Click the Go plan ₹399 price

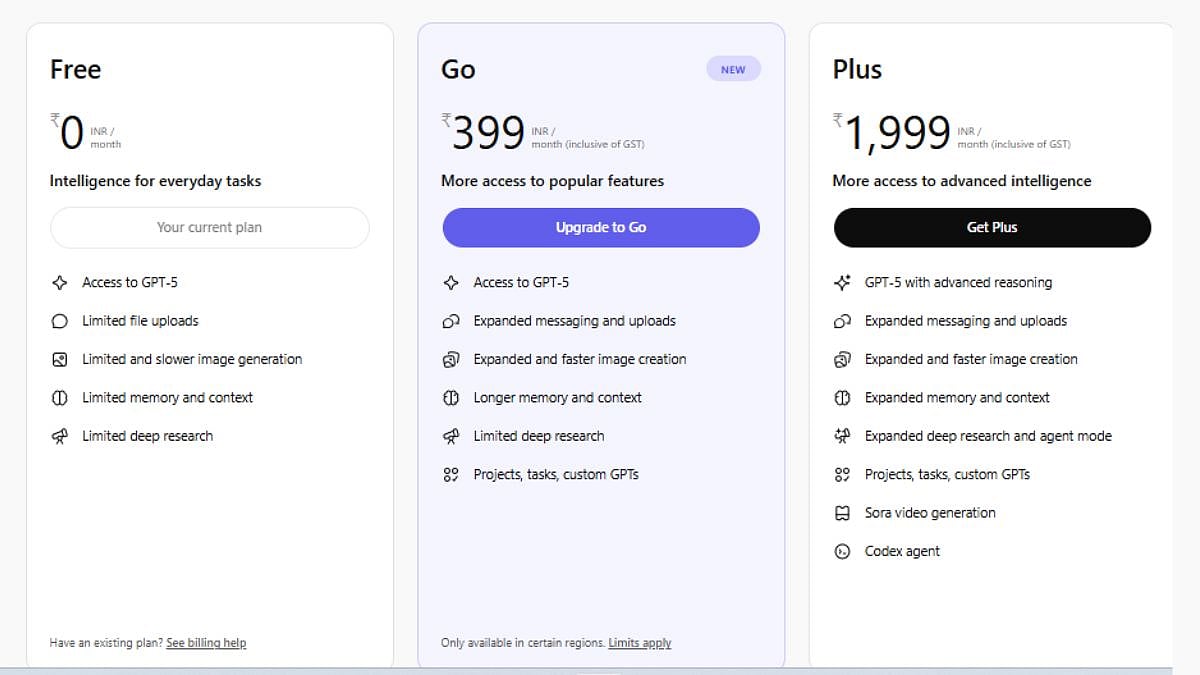[x=487, y=133]
